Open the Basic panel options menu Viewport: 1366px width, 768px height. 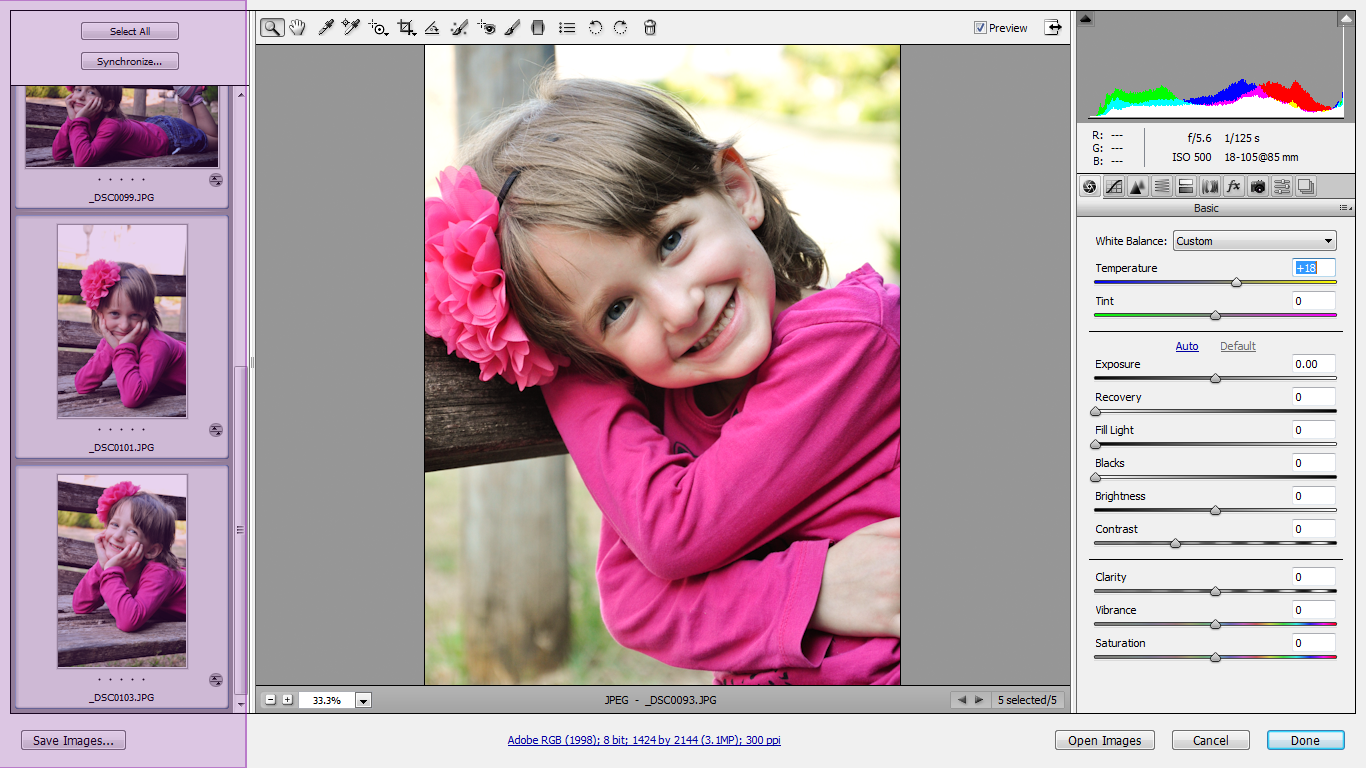(1344, 208)
